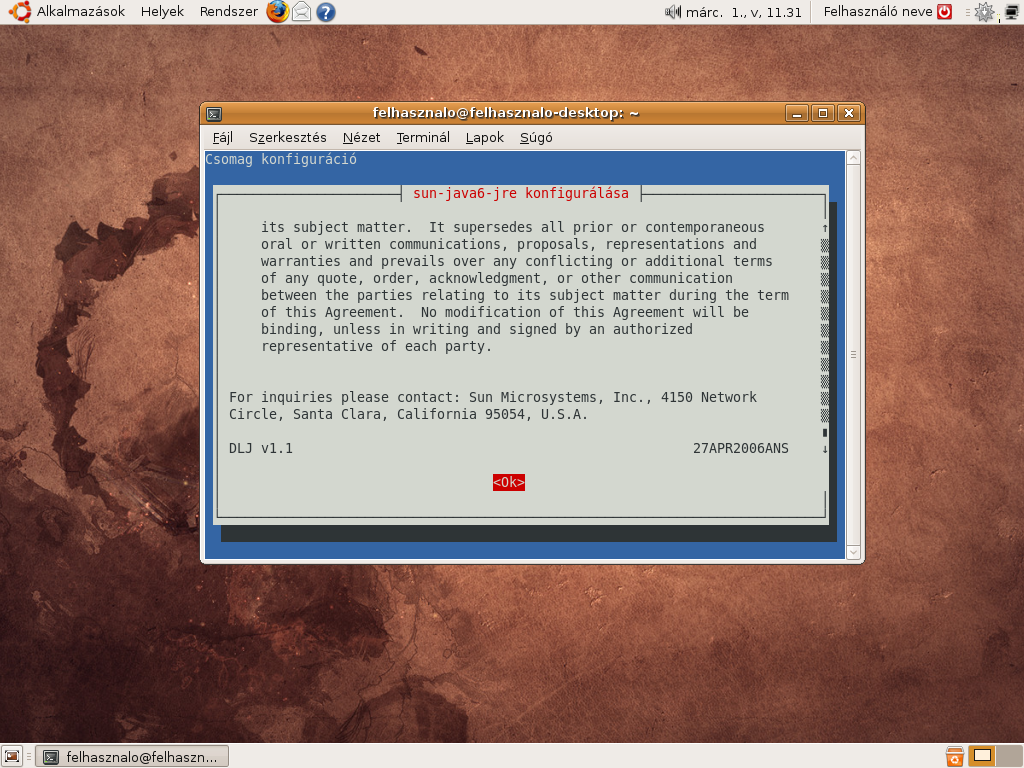Click the terminal scrollbar down arrow
This screenshot has width=1024, height=768.
(x=853, y=552)
